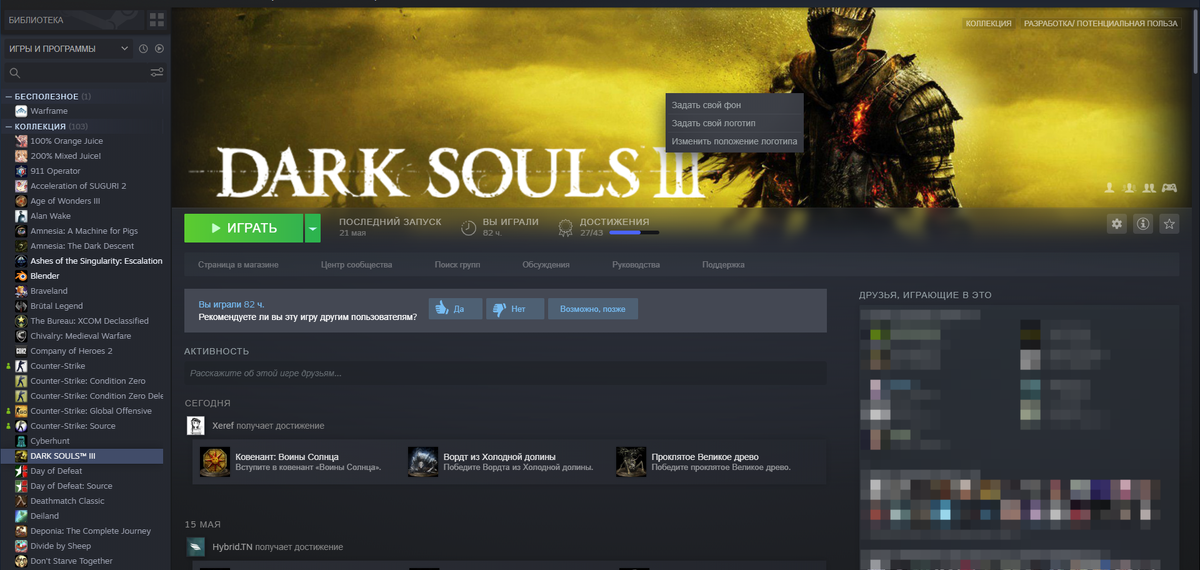
Task: Show game info icon
Action: pos(1143,224)
